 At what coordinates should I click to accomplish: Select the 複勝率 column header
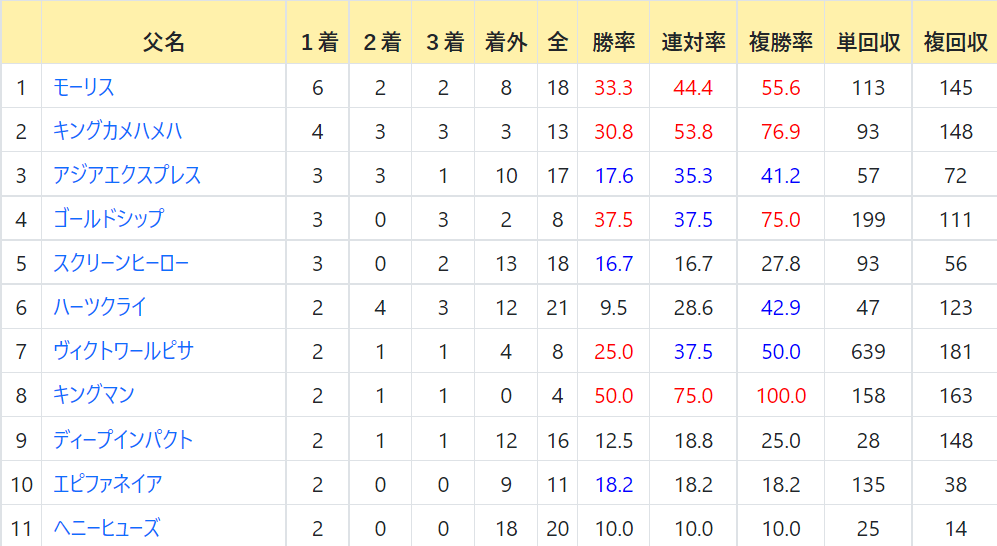click(781, 42)
